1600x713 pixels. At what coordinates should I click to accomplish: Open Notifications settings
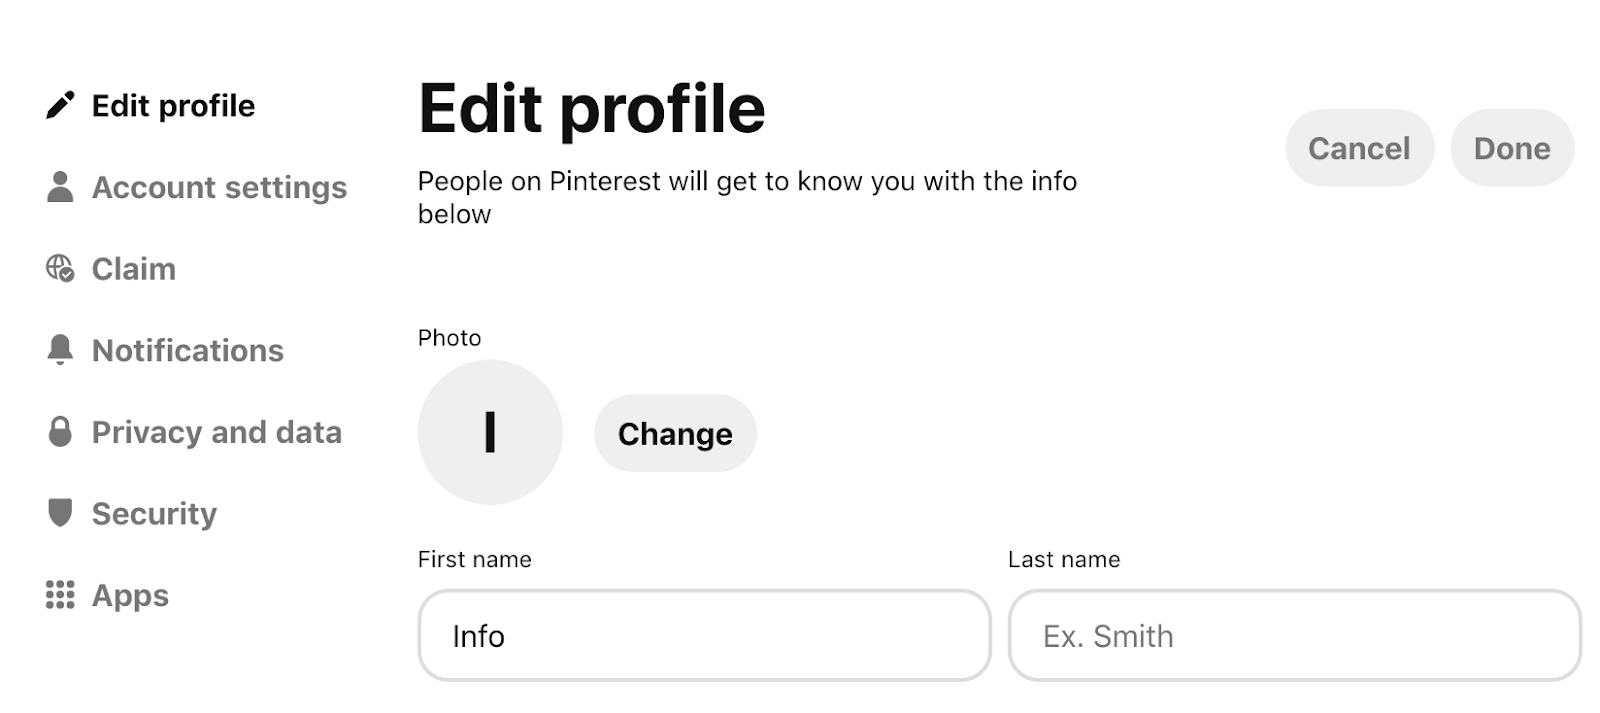click(187, 351)
